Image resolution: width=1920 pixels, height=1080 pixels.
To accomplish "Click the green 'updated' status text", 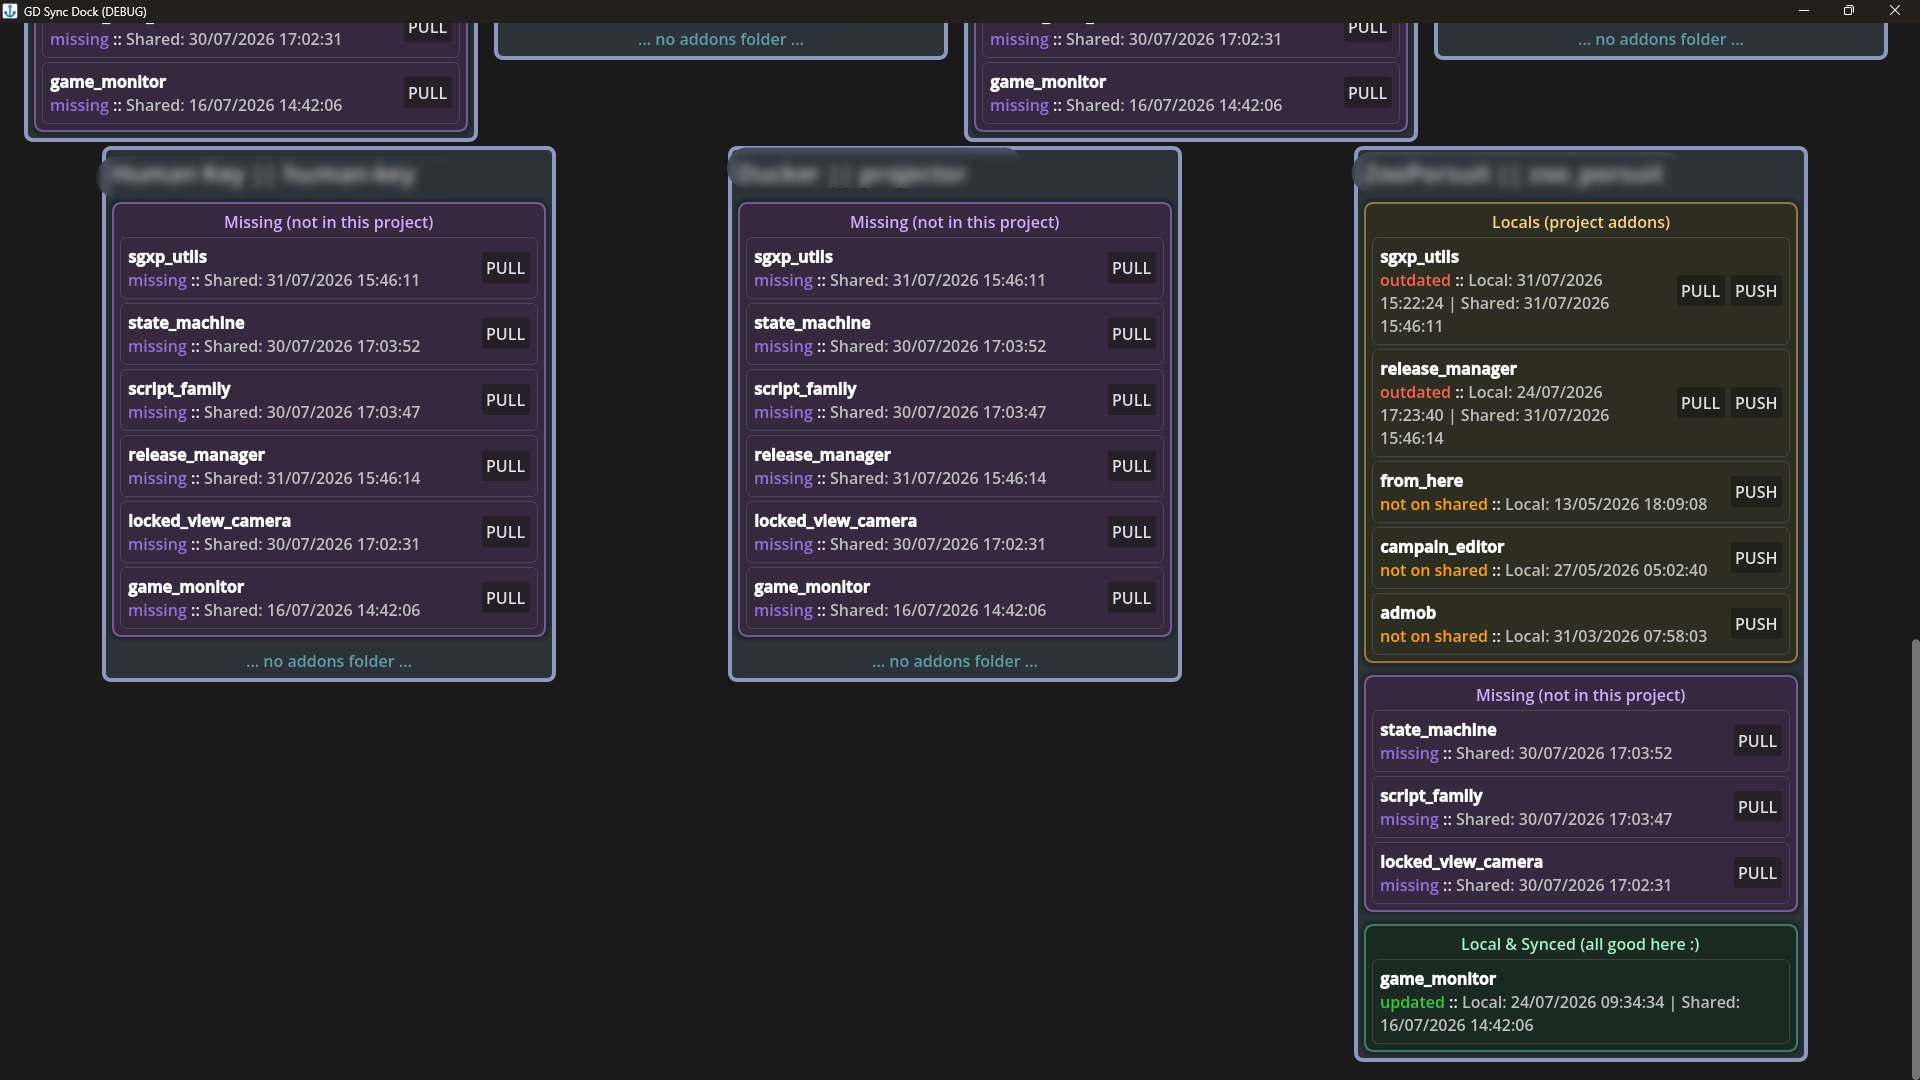I will pyautogui.click(x=1412, y=1002).
